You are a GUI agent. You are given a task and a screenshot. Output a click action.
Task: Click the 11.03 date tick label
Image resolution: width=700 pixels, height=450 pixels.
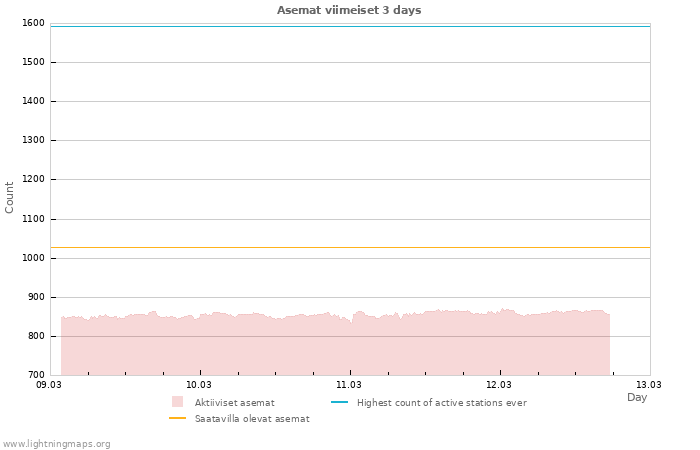click(349, 384)
